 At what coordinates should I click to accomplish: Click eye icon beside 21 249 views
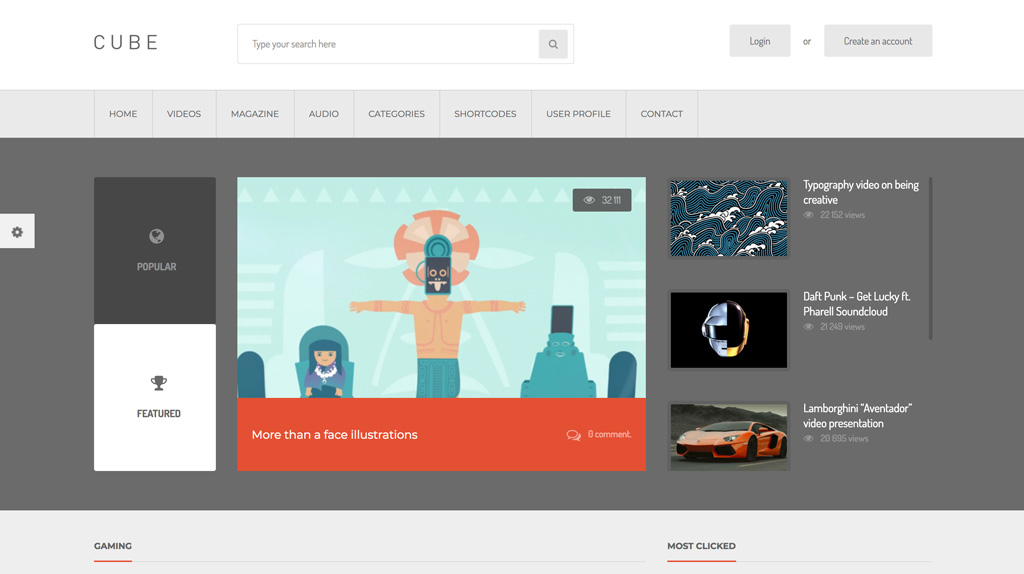tap(808, 327)
